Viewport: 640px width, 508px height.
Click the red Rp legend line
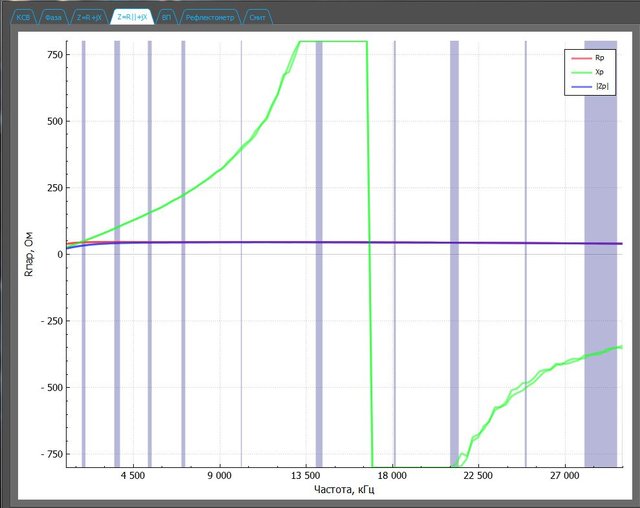579,59
